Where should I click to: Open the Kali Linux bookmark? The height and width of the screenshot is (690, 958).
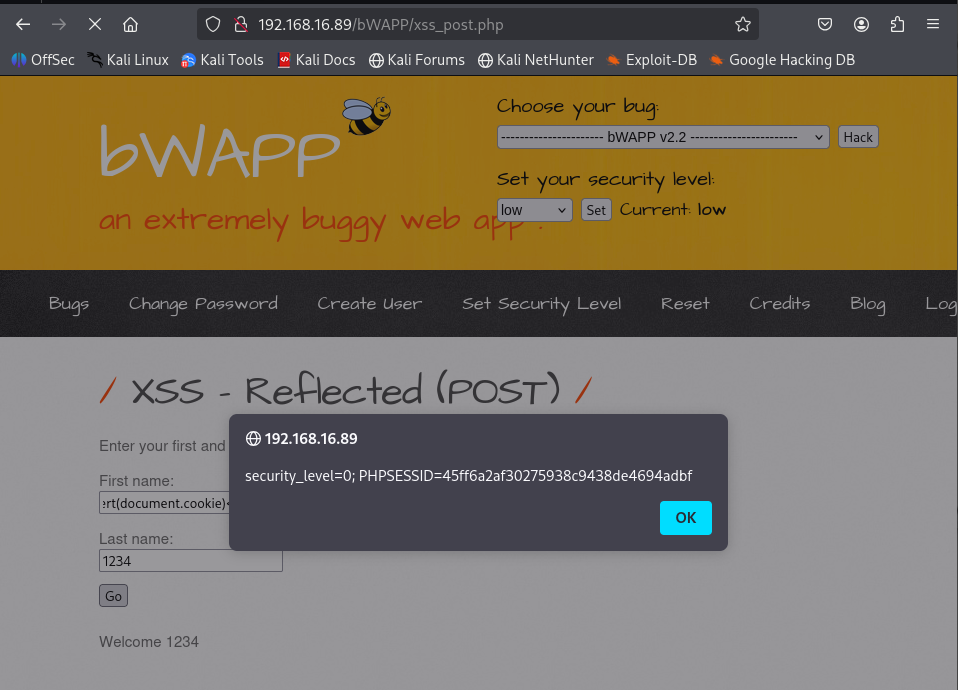128,60
